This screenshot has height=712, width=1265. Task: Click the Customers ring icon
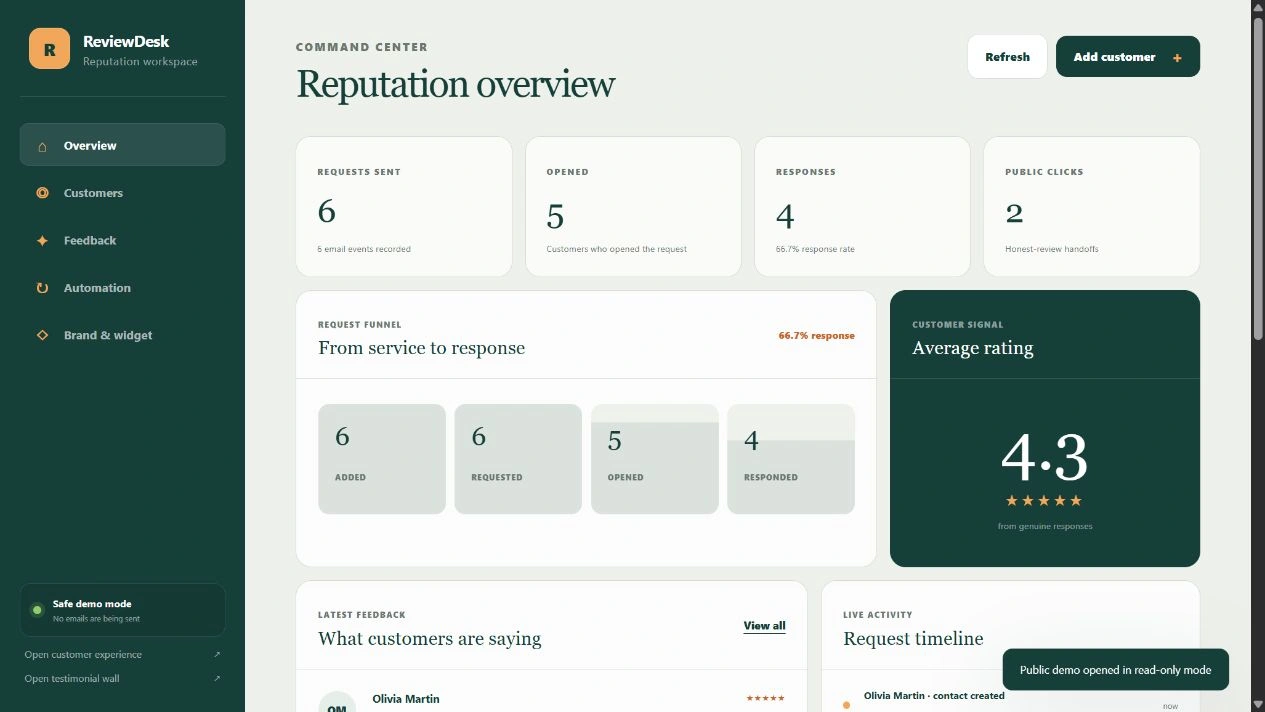click(x=42, y=193)
